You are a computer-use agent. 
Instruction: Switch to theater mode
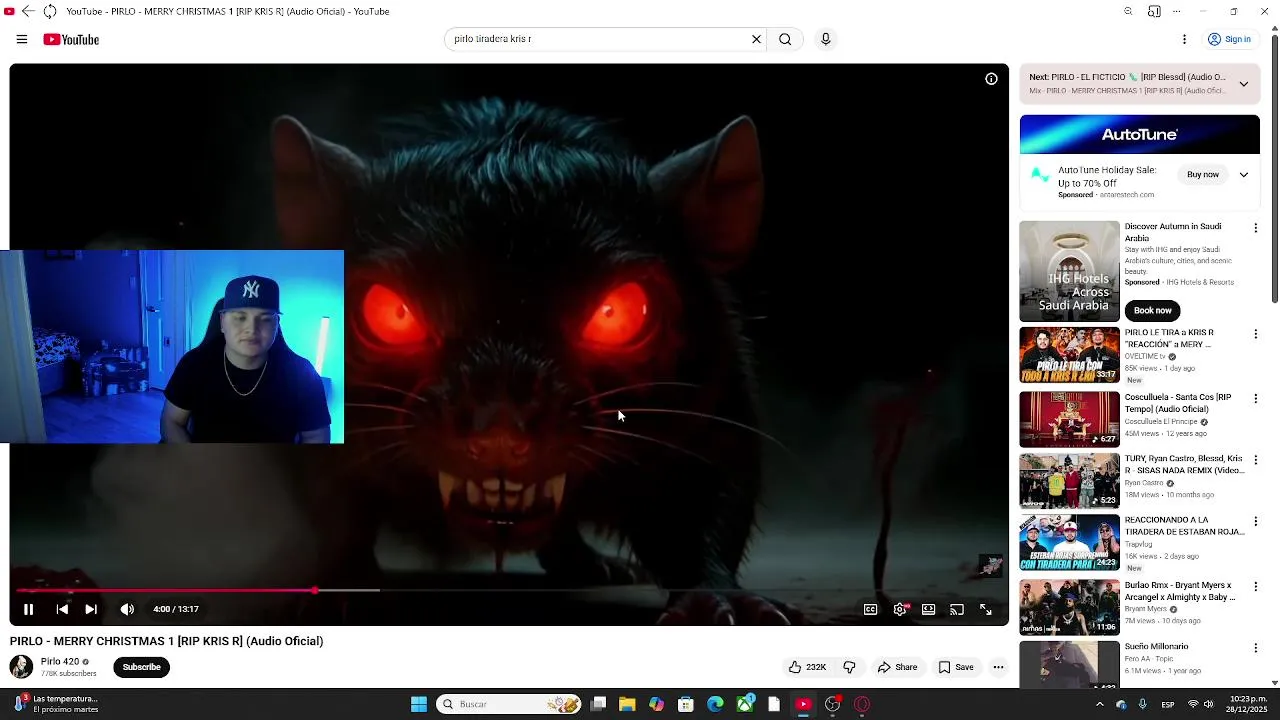(x=928, y=609)
